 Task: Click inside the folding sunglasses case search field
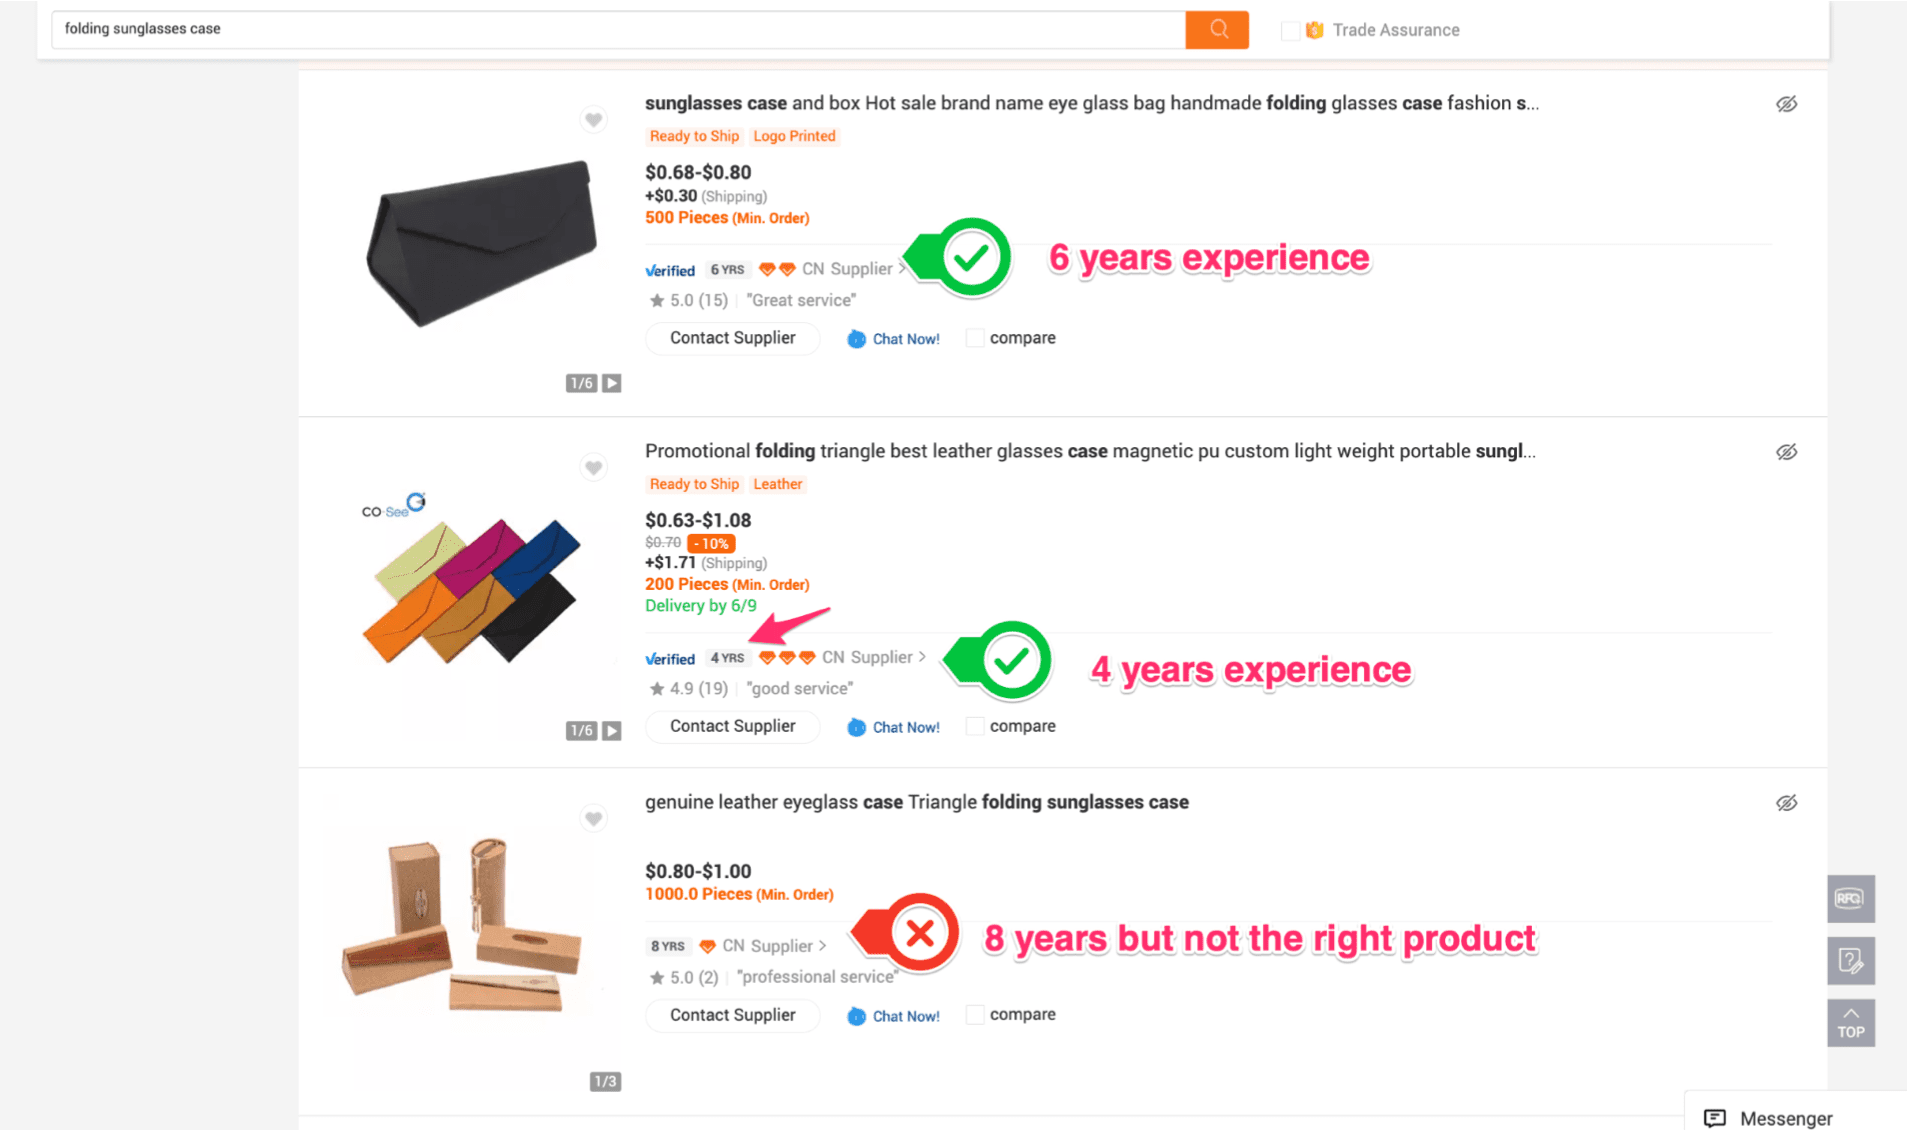coord(400,29)
